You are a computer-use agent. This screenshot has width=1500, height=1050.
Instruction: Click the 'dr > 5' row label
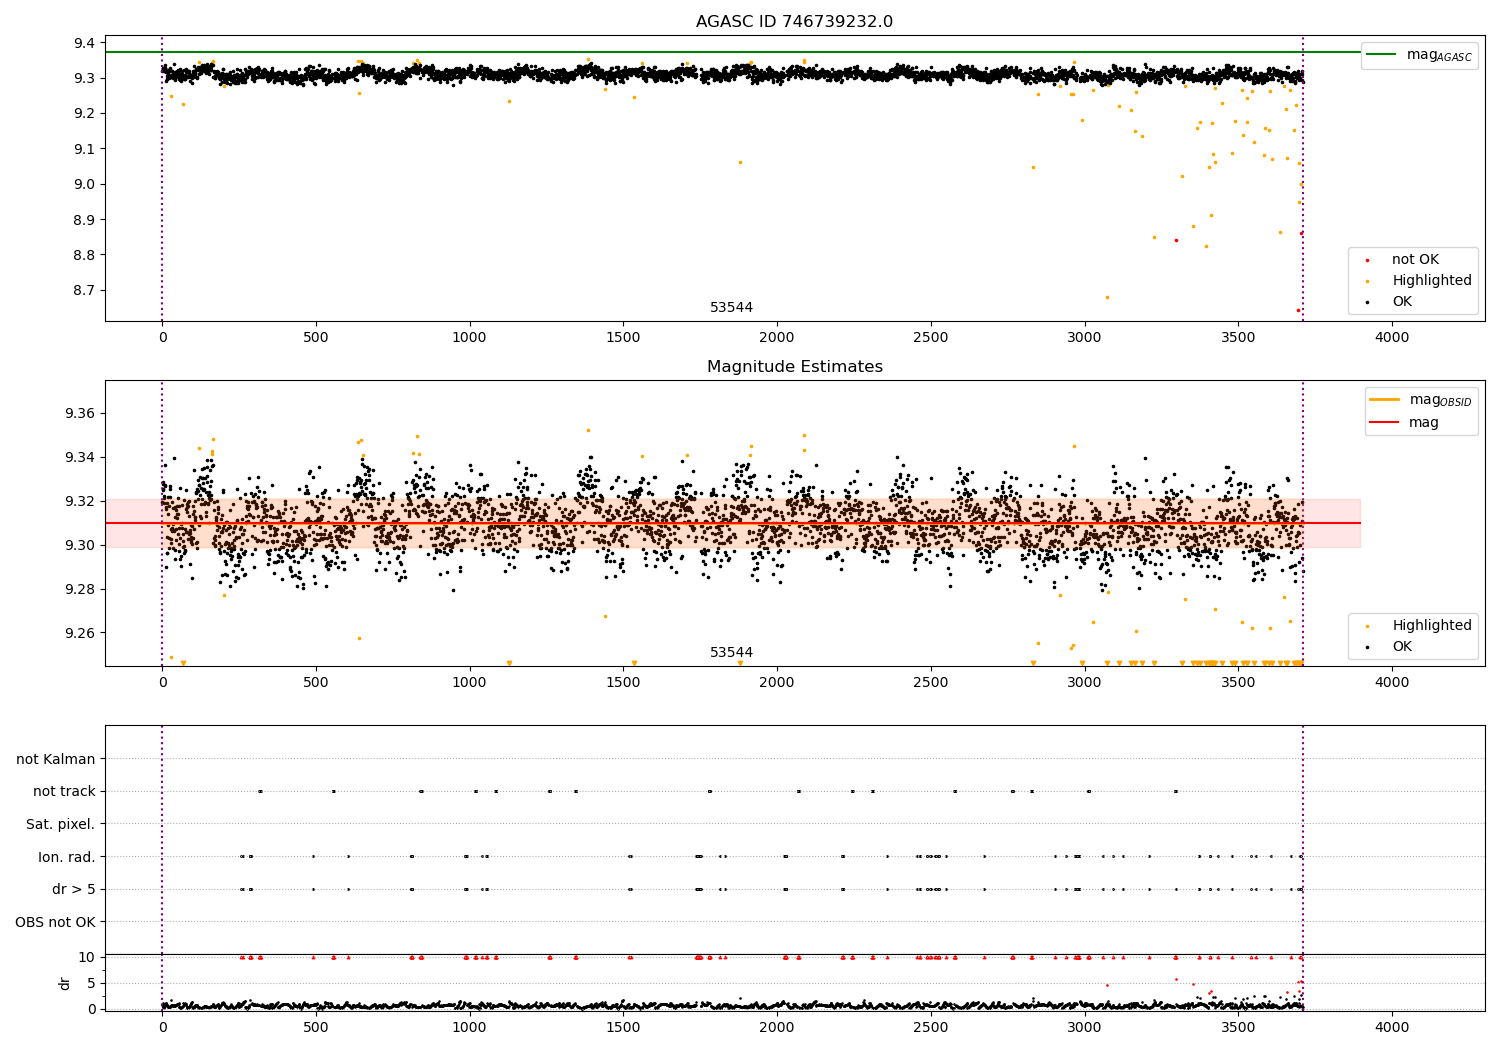click(x=74, y=890)
